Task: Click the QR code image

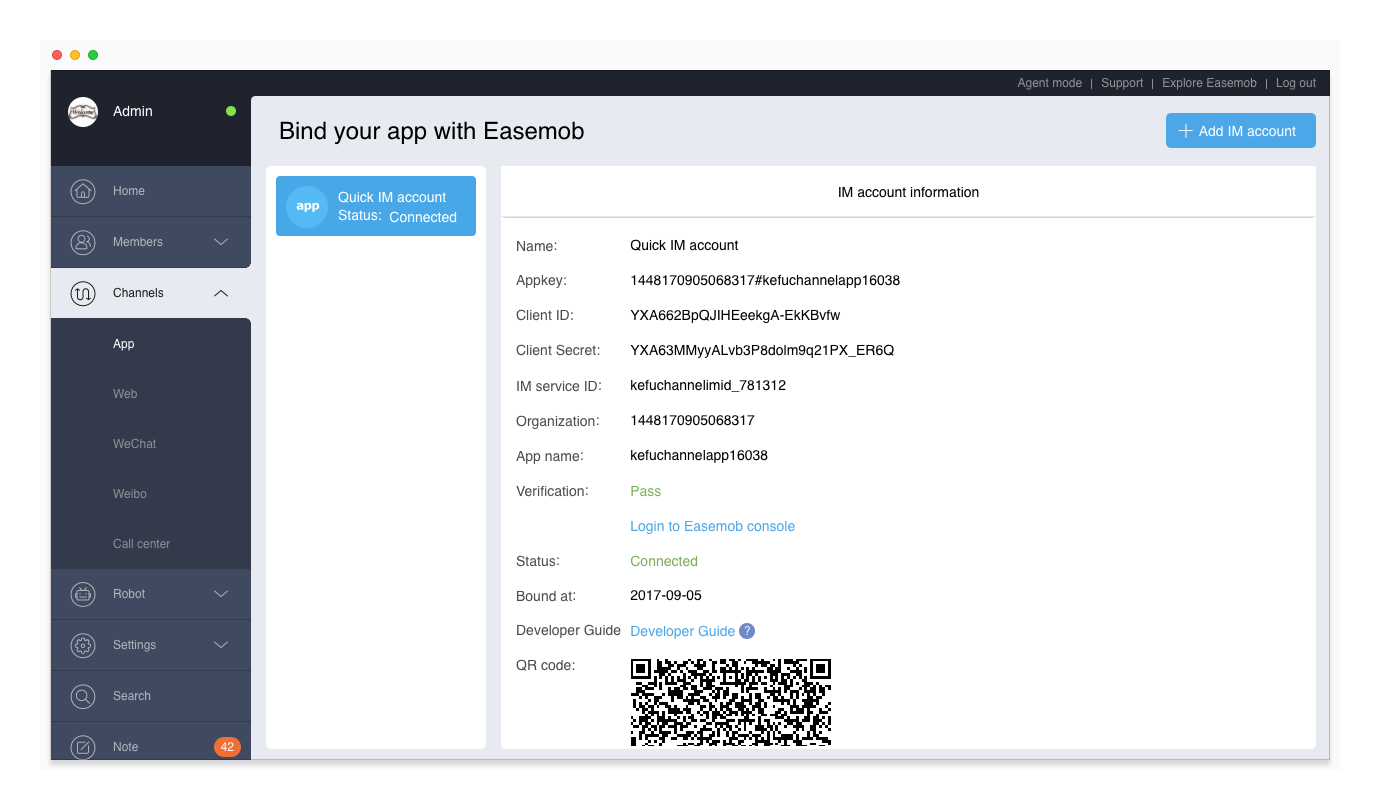Action: point(731,702)
